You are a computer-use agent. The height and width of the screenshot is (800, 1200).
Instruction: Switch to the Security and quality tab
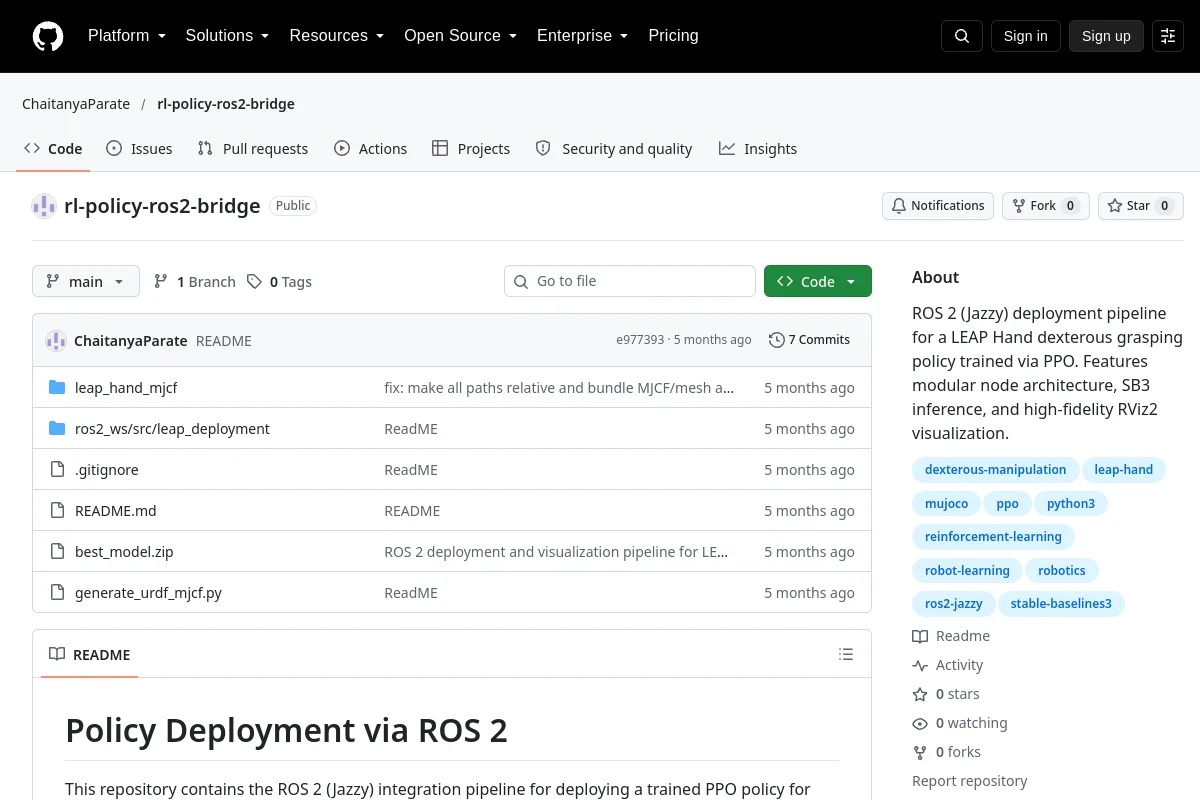(614, 149)
